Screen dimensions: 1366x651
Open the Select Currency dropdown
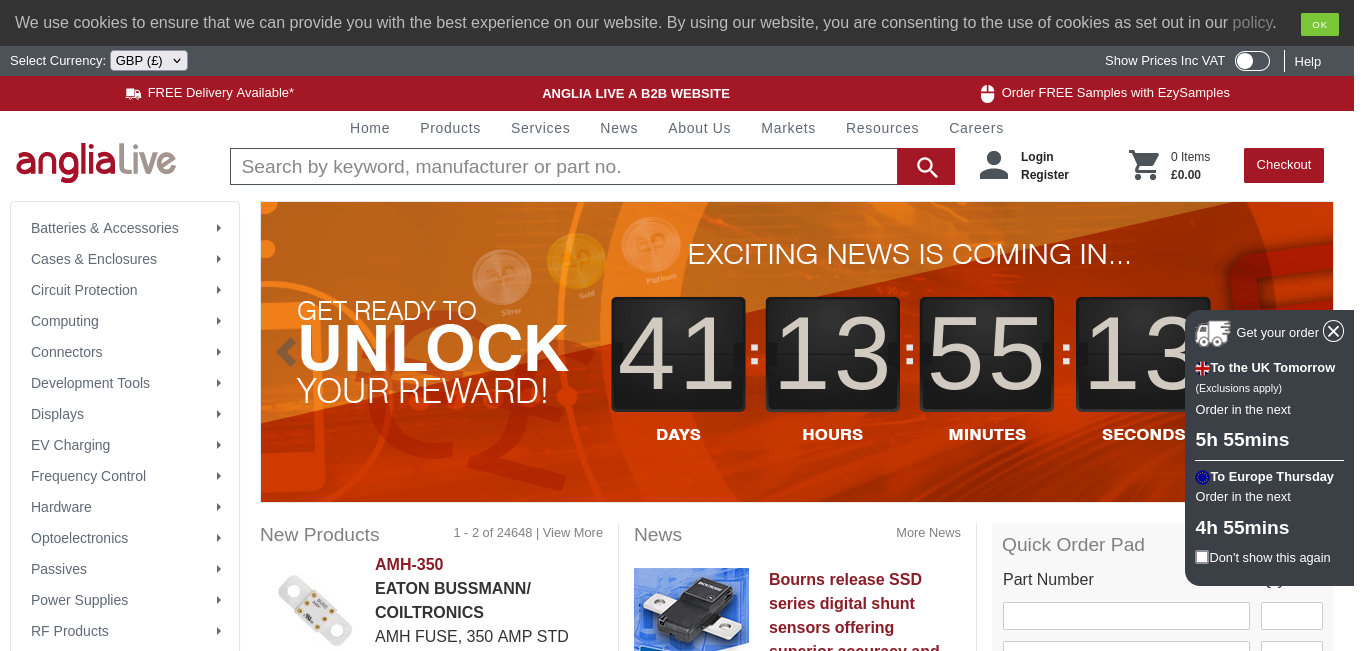coord(149,61)
